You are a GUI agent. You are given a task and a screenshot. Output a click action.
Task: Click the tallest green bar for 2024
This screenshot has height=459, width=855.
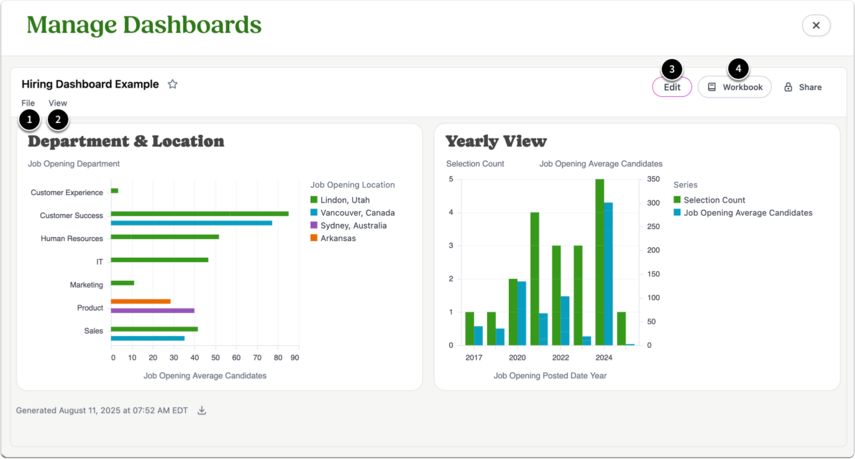click(600, 262)
